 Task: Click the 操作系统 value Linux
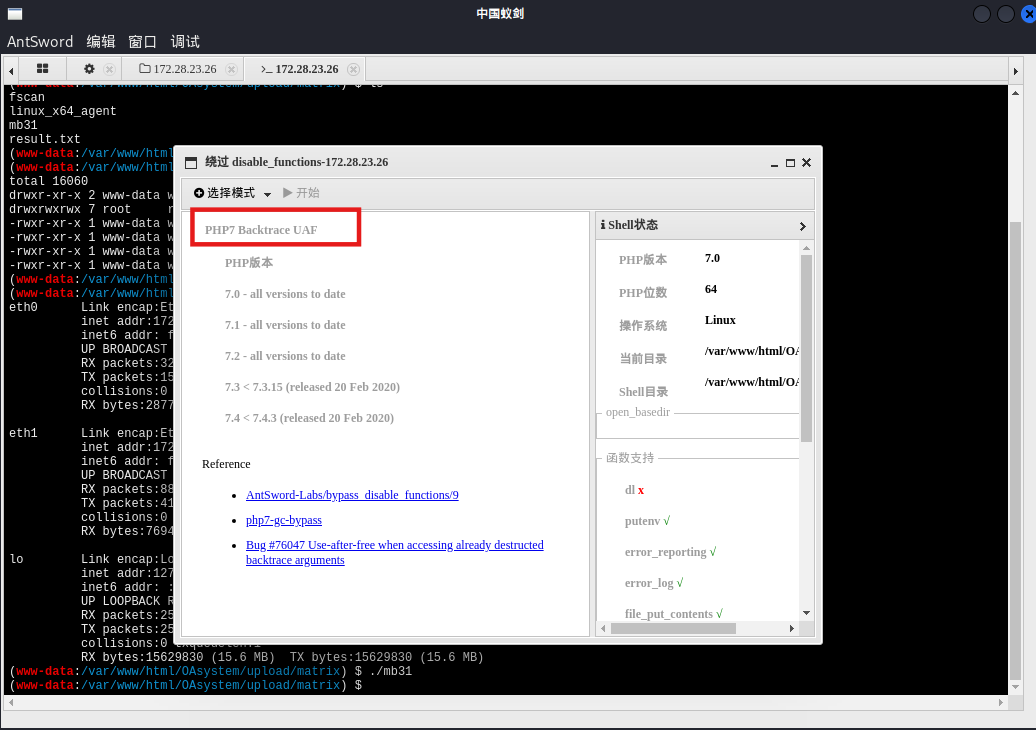point(720,320)
